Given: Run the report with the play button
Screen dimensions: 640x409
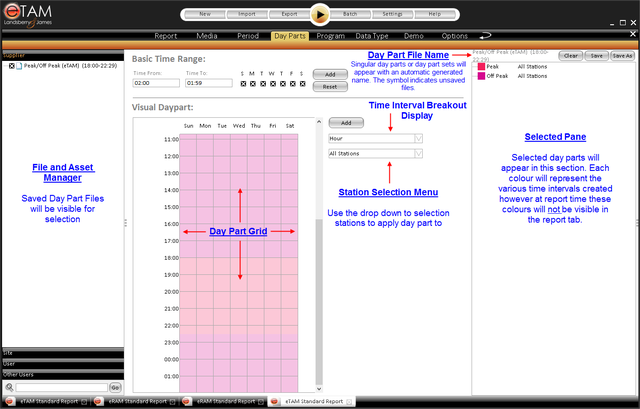Looking at the screenshot, I should [320, 15].
